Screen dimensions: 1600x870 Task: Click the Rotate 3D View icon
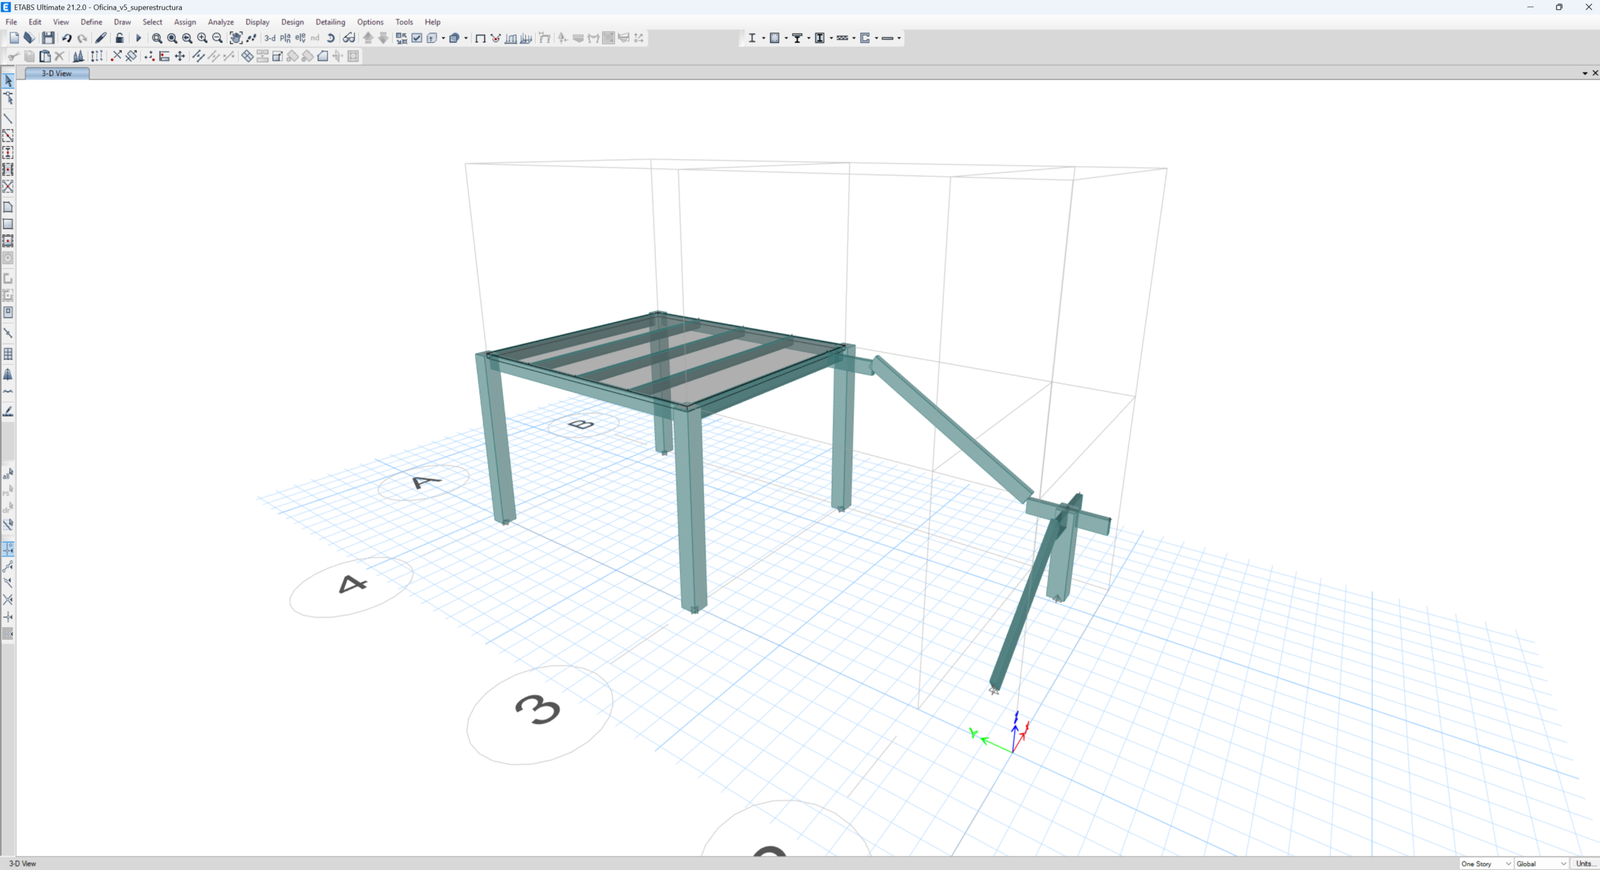331,38
